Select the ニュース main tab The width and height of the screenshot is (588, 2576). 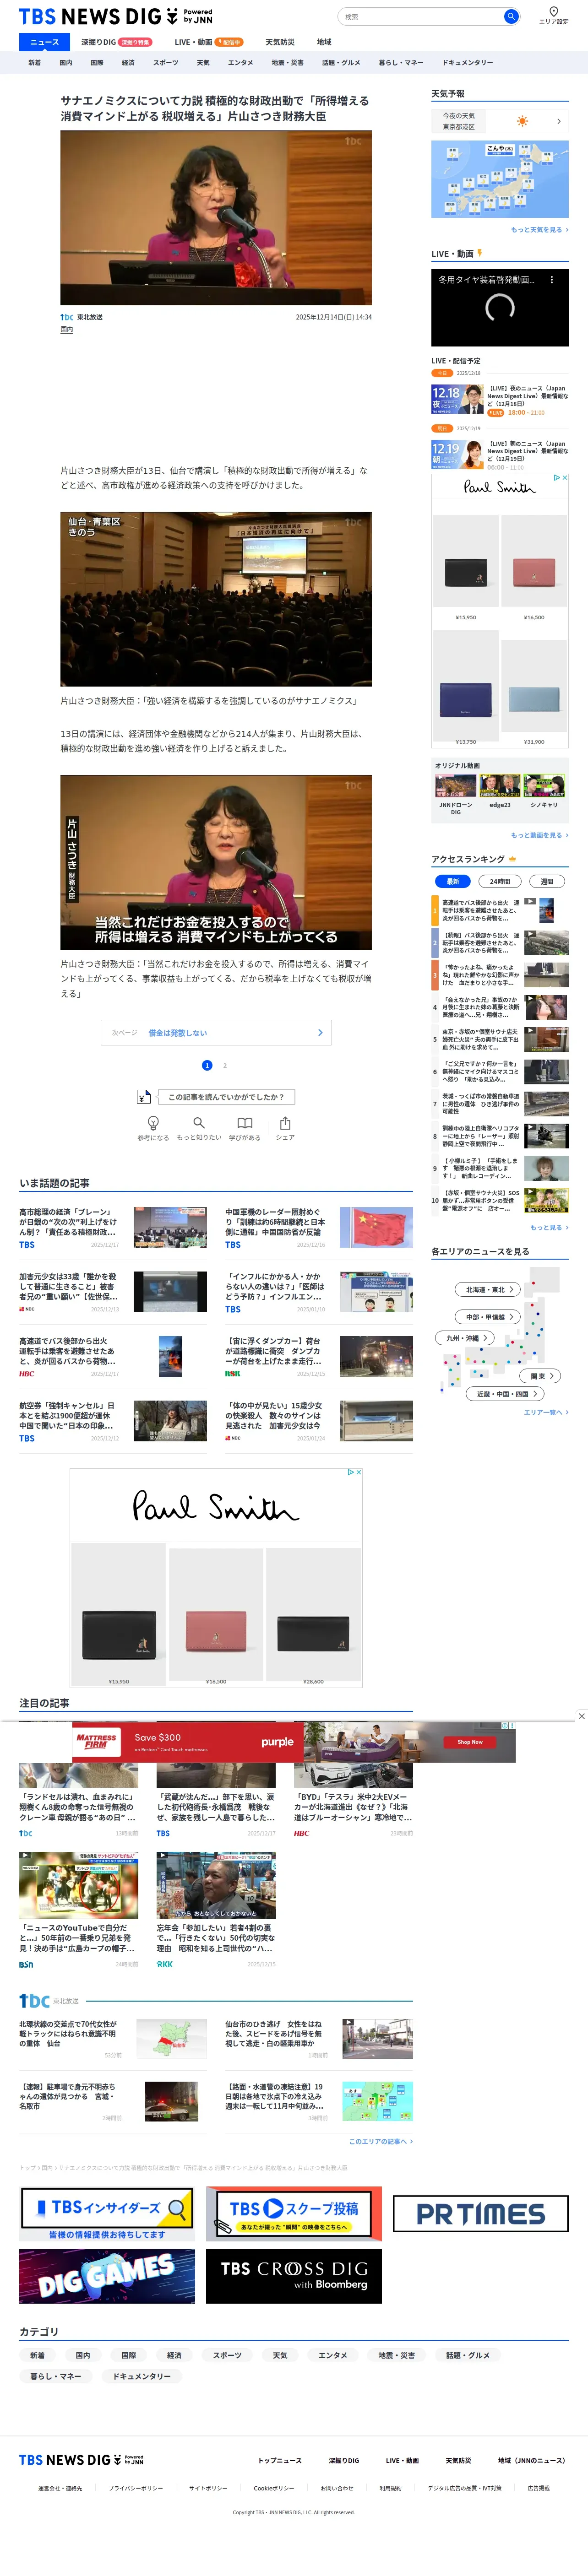pyautogui.click(x=44, y=42)
